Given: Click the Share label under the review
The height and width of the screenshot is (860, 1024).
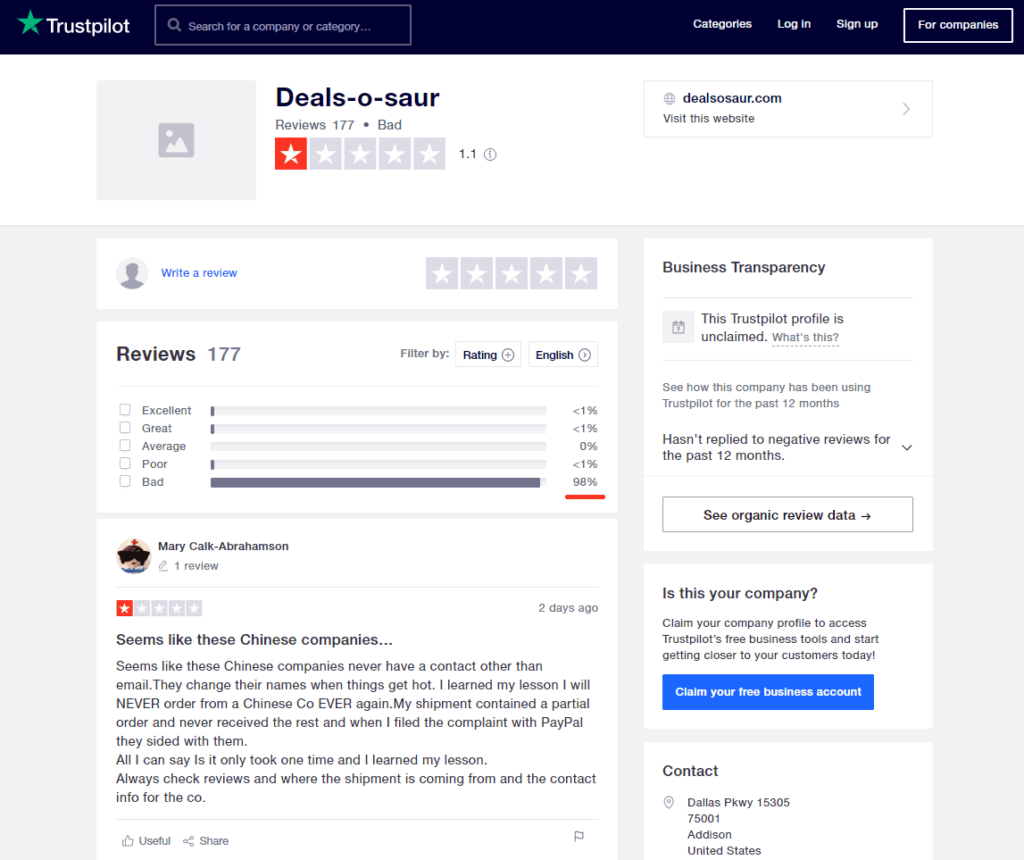Looking at the screenshot, I should coord(214,841).
